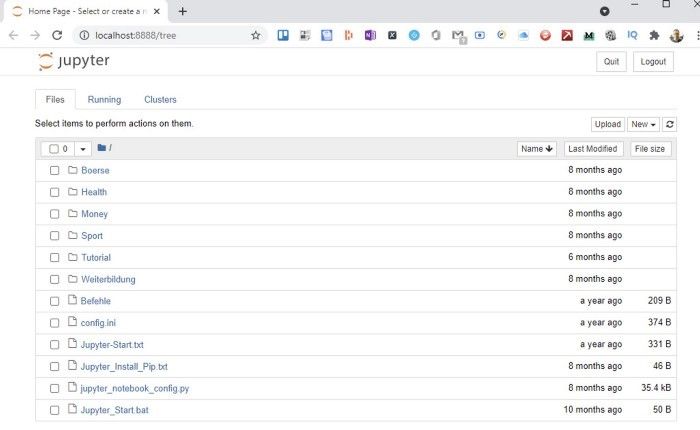The image size is (700, 430).
Task: Open the Befehle file
Action: pos(96,301)
